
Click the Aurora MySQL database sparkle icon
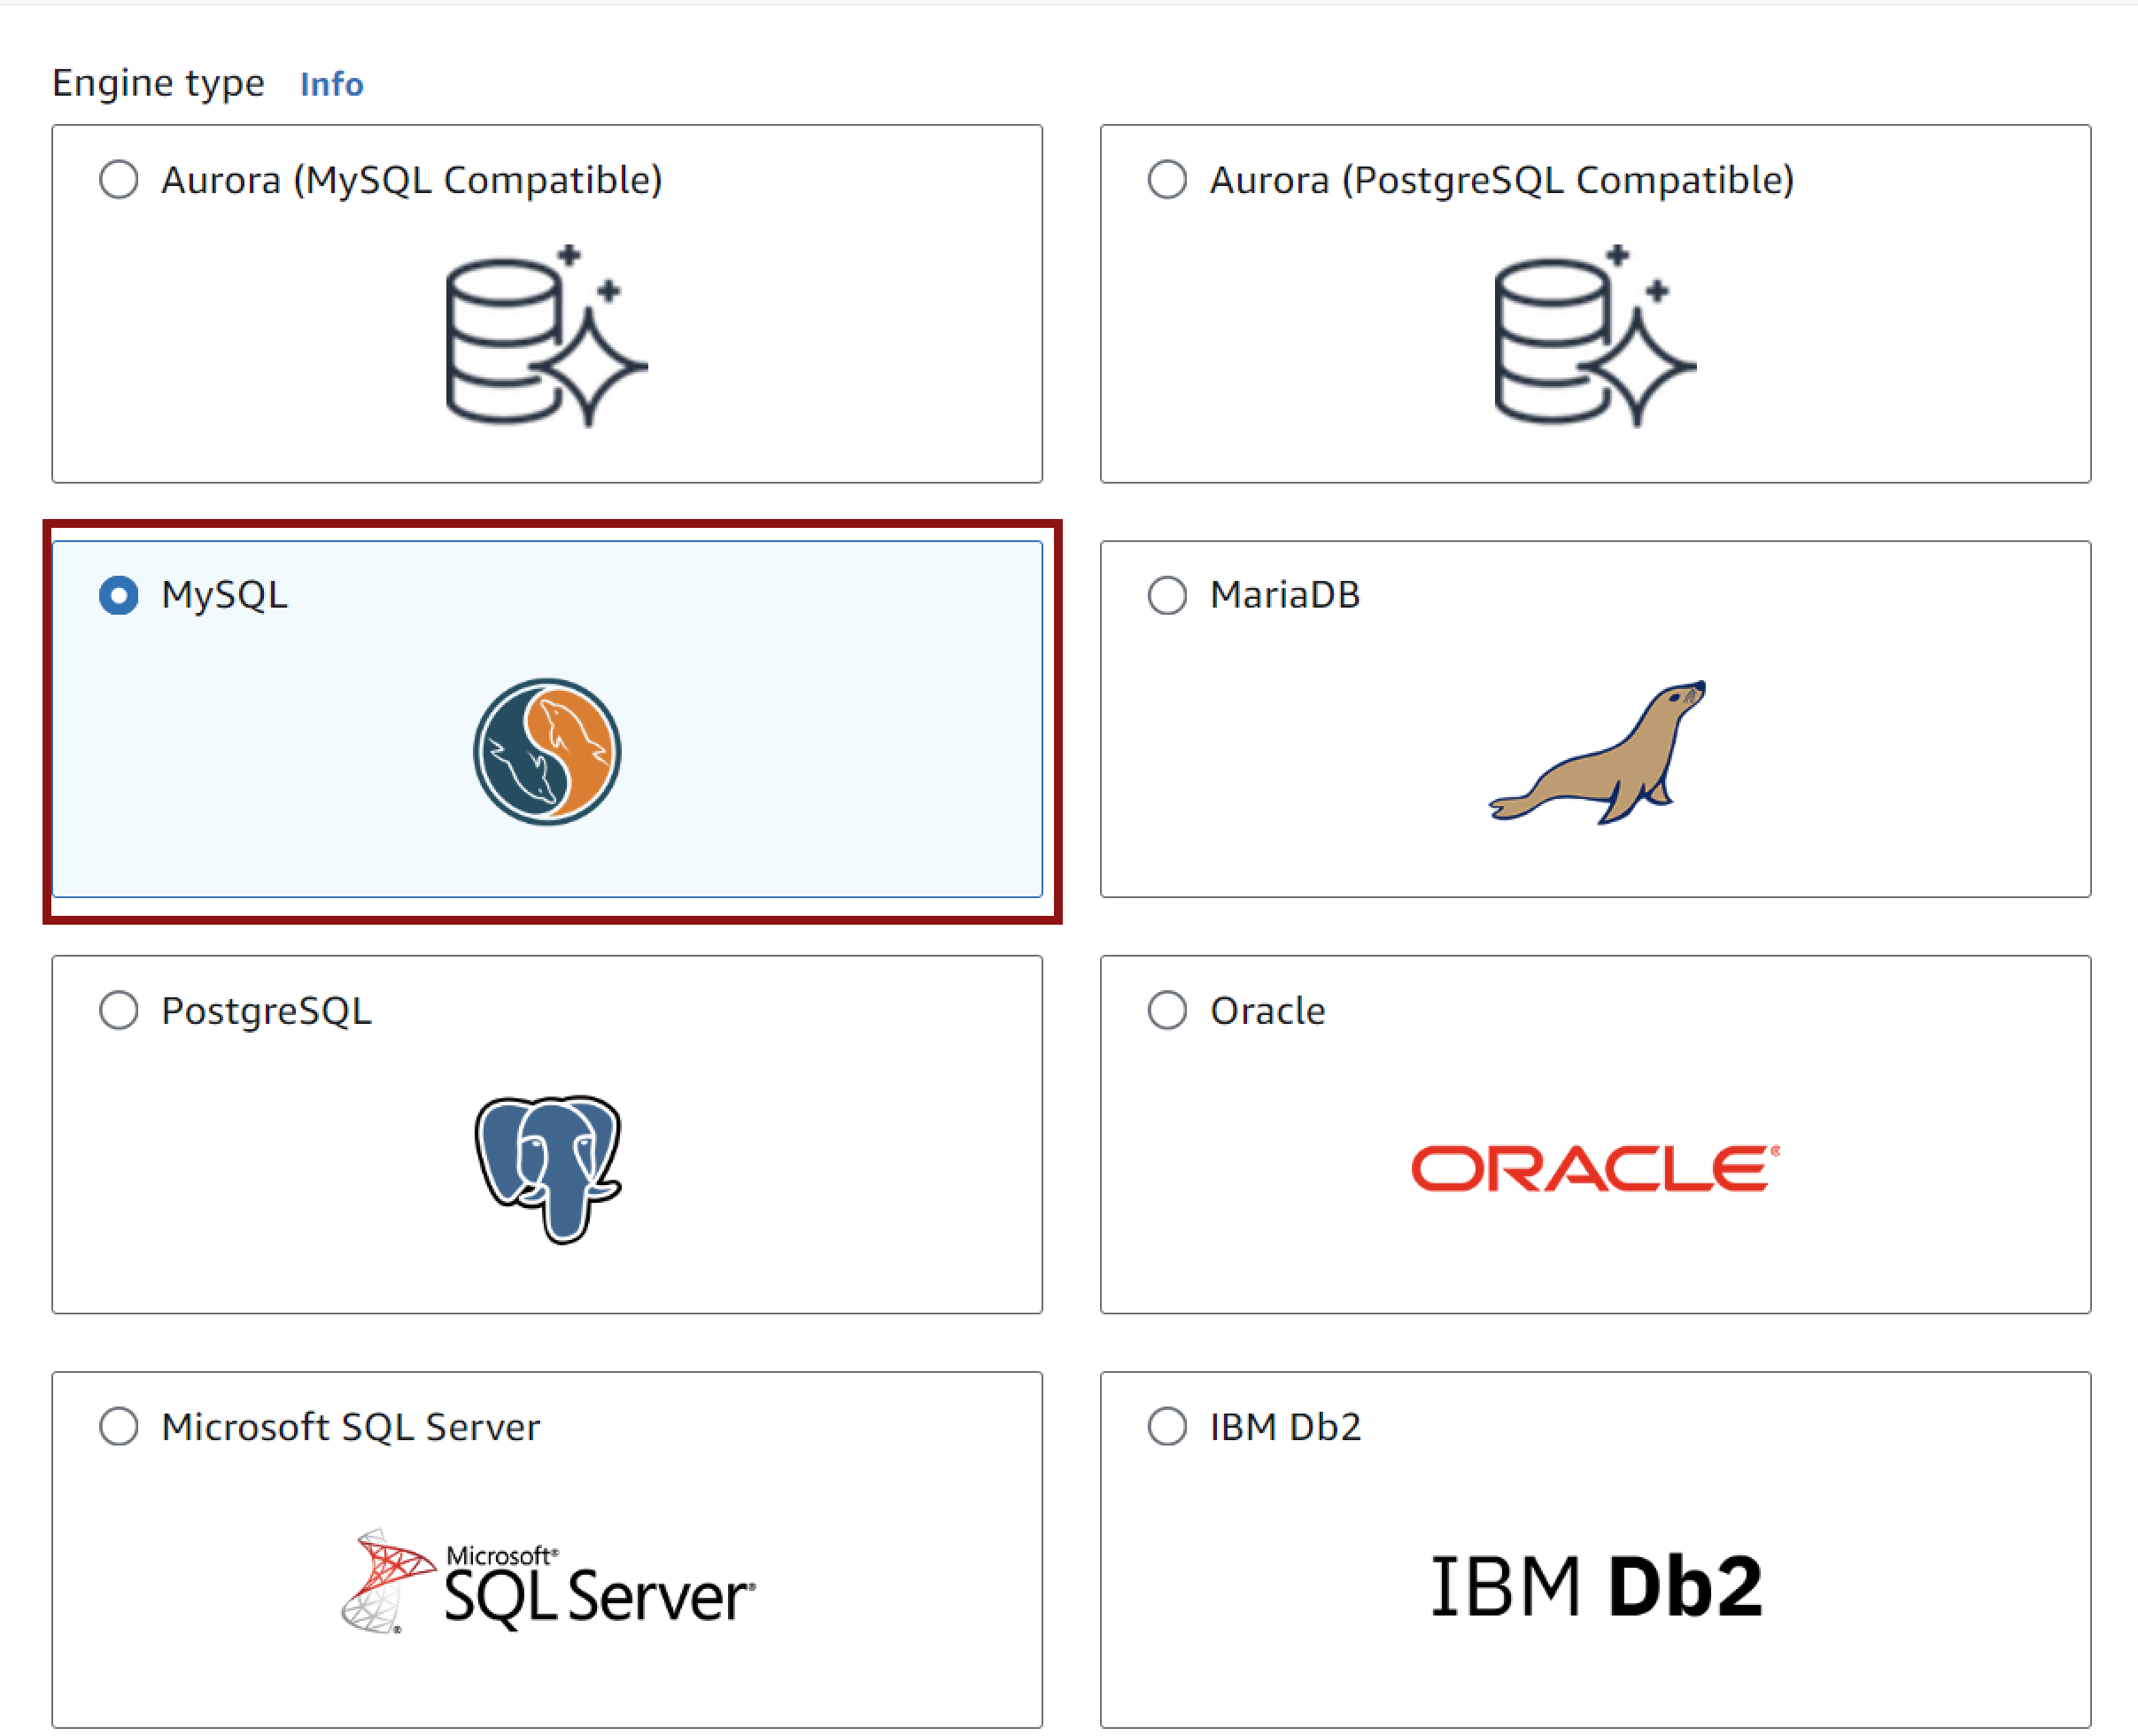[546, 336]
